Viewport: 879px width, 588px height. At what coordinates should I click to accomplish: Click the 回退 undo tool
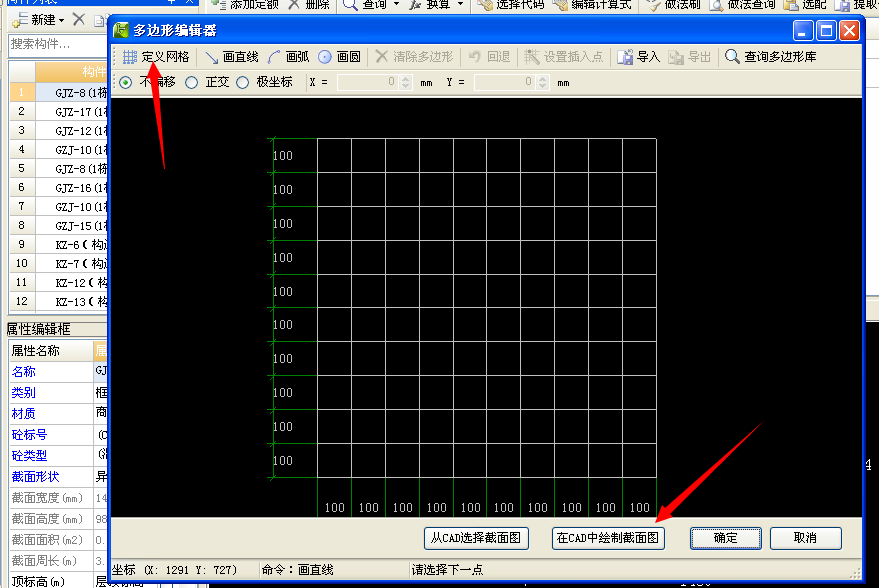point(489,57)
